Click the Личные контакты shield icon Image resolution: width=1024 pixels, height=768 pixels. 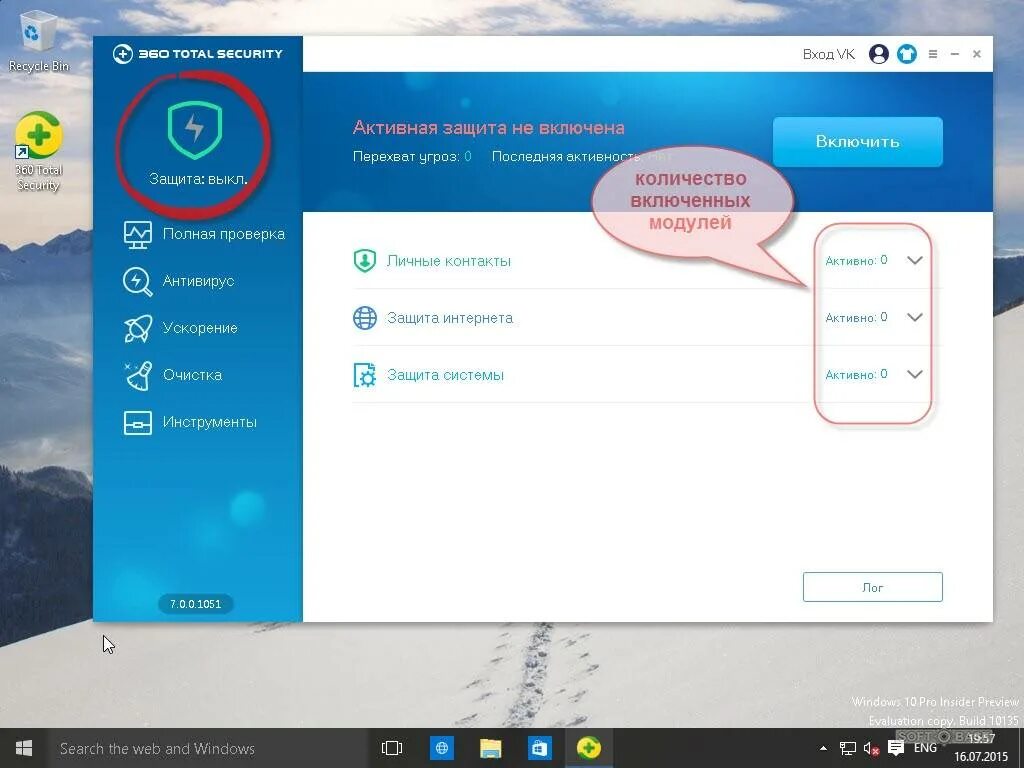pyautogui.click(x=364, y=261)
